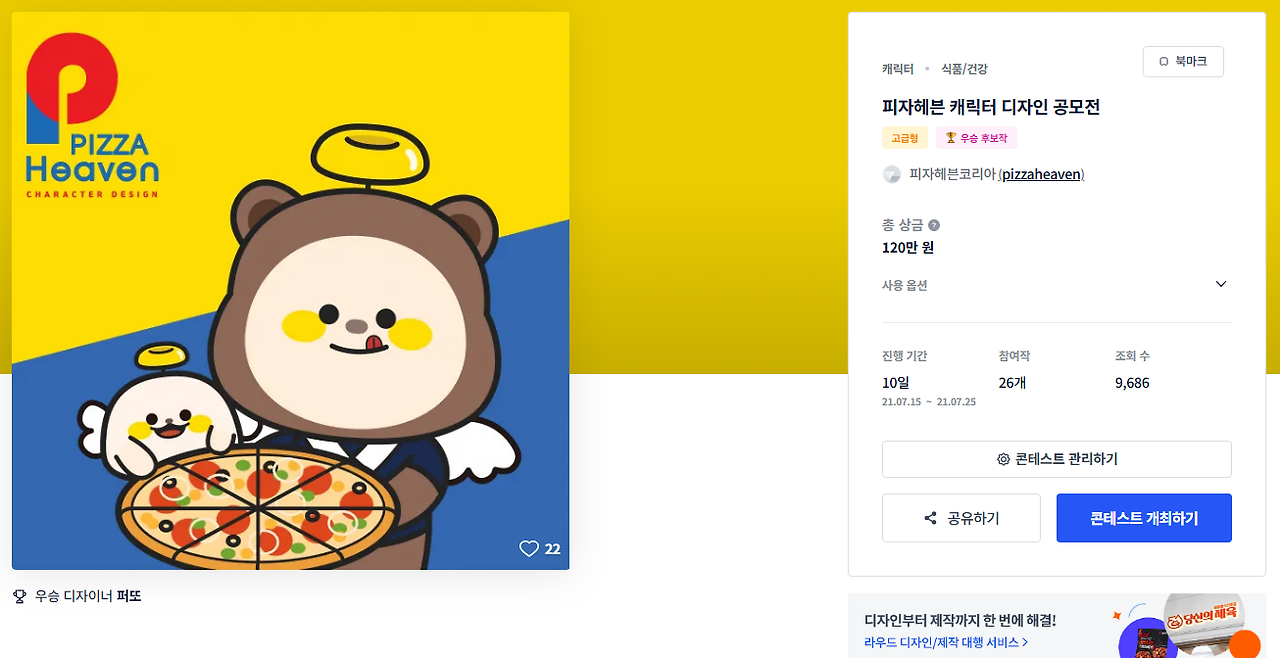Click the 콘테스트 개최하기 button
Viewport: 1280px width, 658px height.
[x=1144, y=518]
